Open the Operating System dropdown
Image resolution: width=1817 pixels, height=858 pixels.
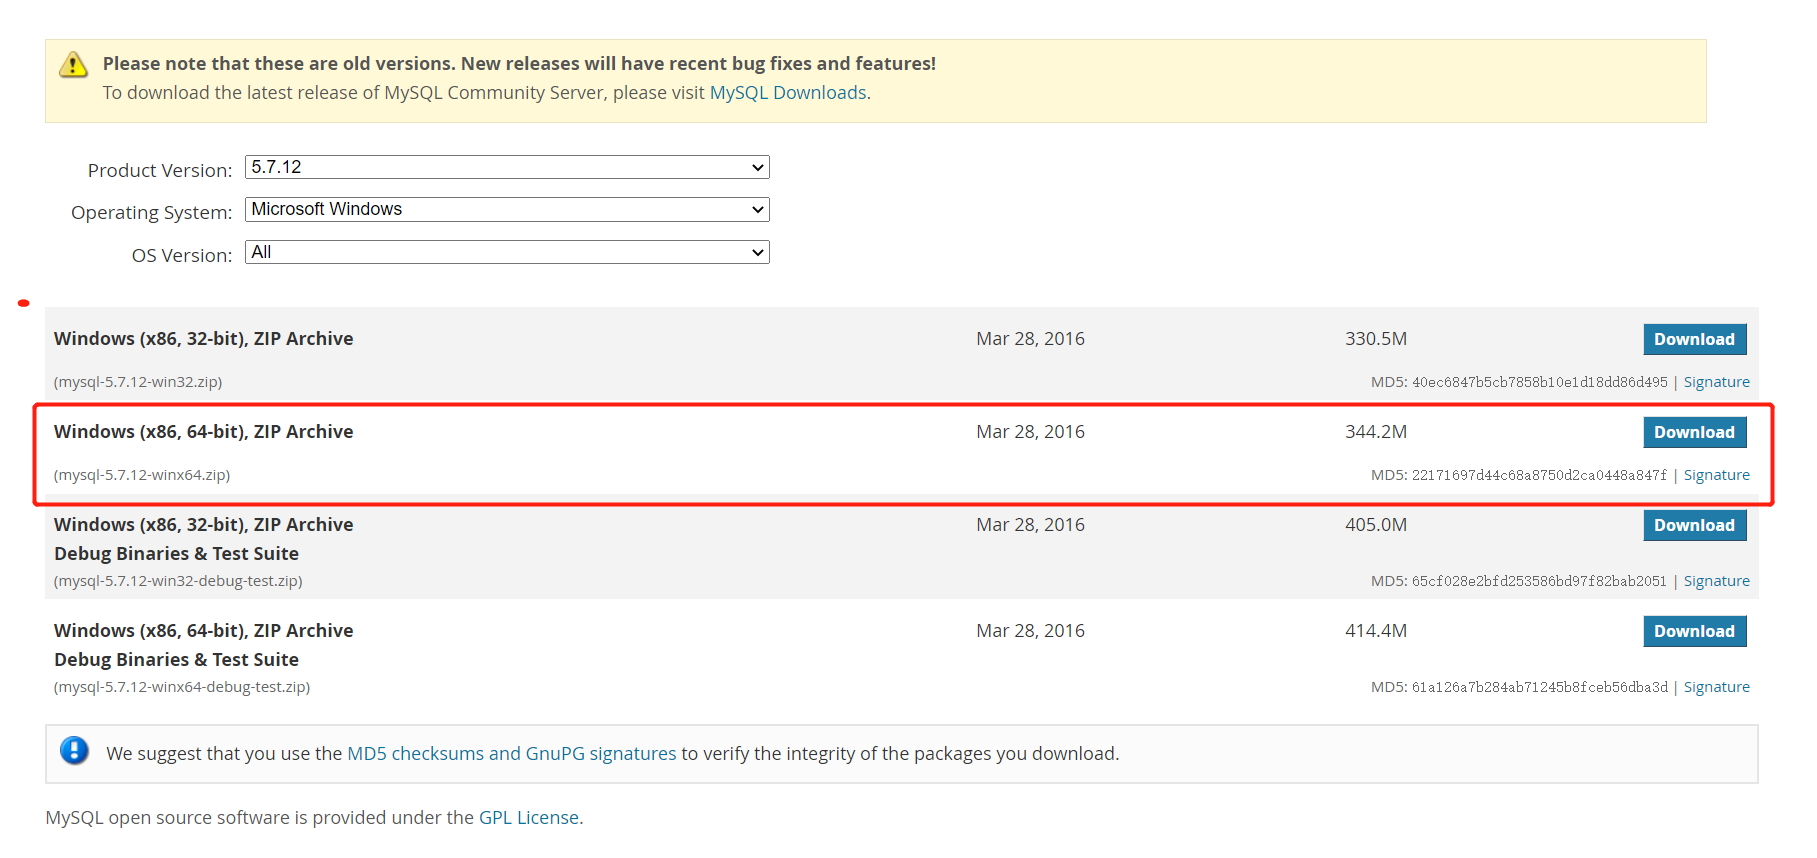(507, 209)
